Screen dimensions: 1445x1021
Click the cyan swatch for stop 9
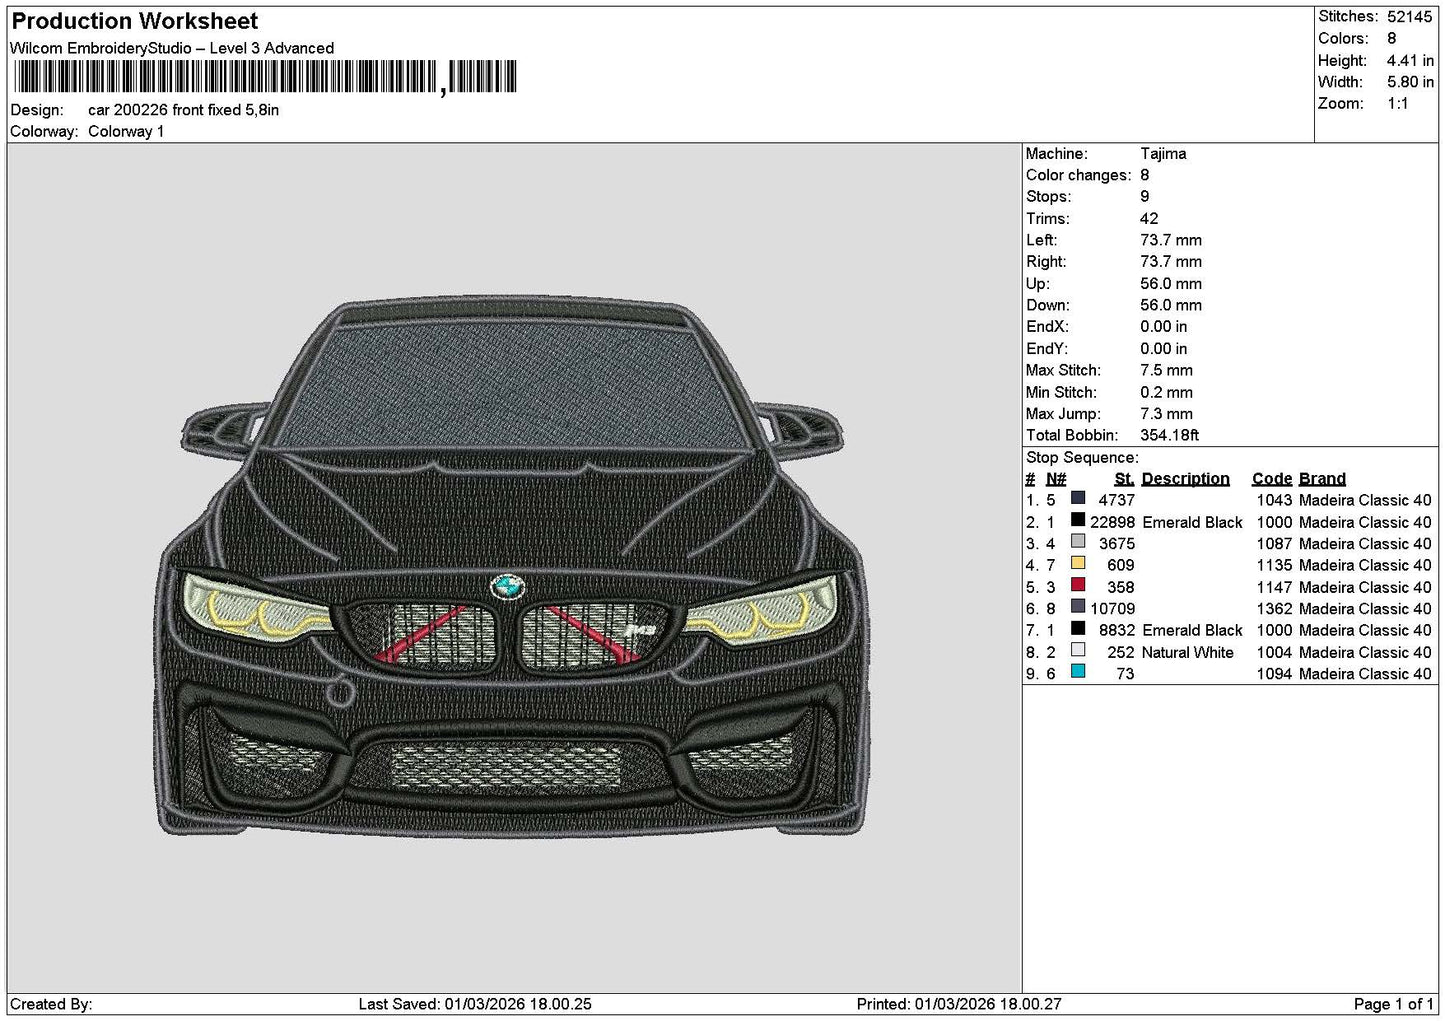[1078, 672]
